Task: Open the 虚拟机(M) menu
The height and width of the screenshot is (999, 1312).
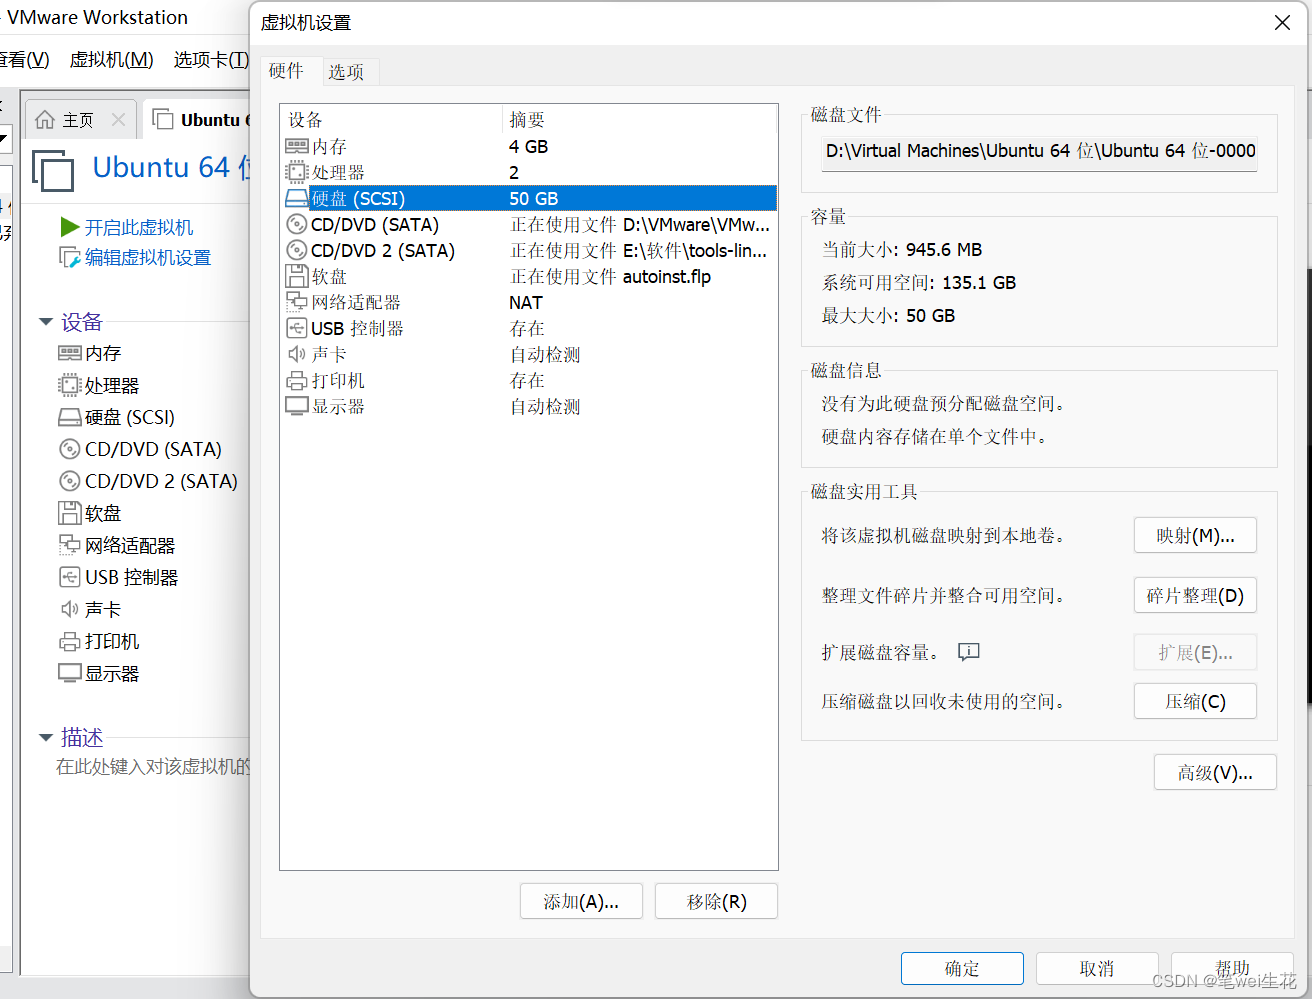Action: click(112, 60)
